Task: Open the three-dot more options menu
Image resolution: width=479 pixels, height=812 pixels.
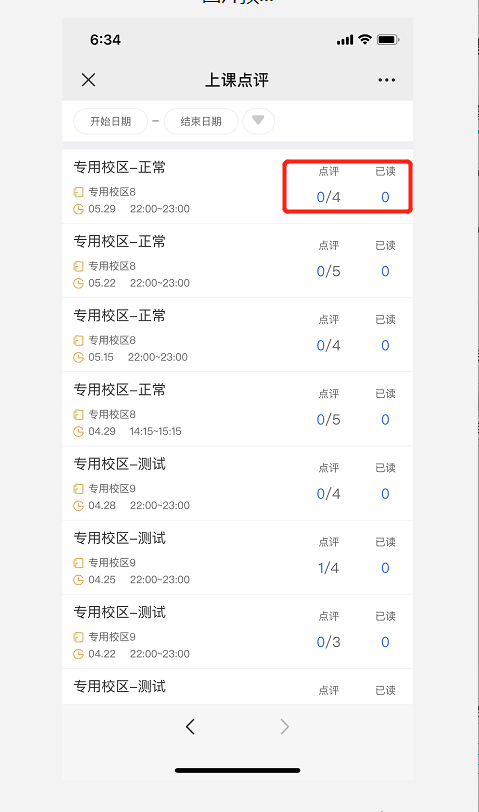Action: pyautogui.click(x=386, y=80)
